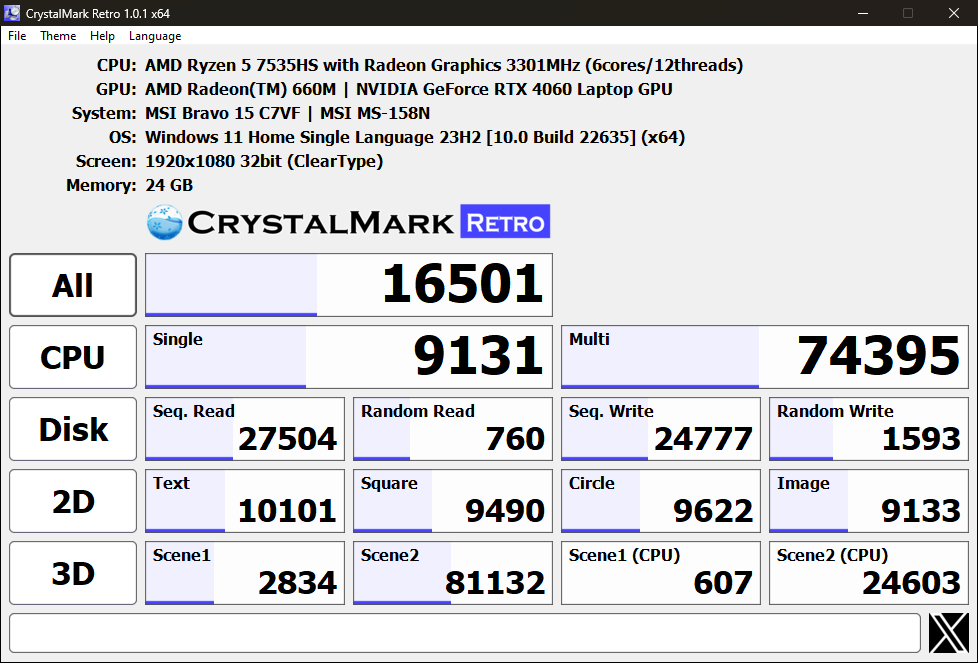Click the 3D Scene2 score 81132

(x=453, y=573)
